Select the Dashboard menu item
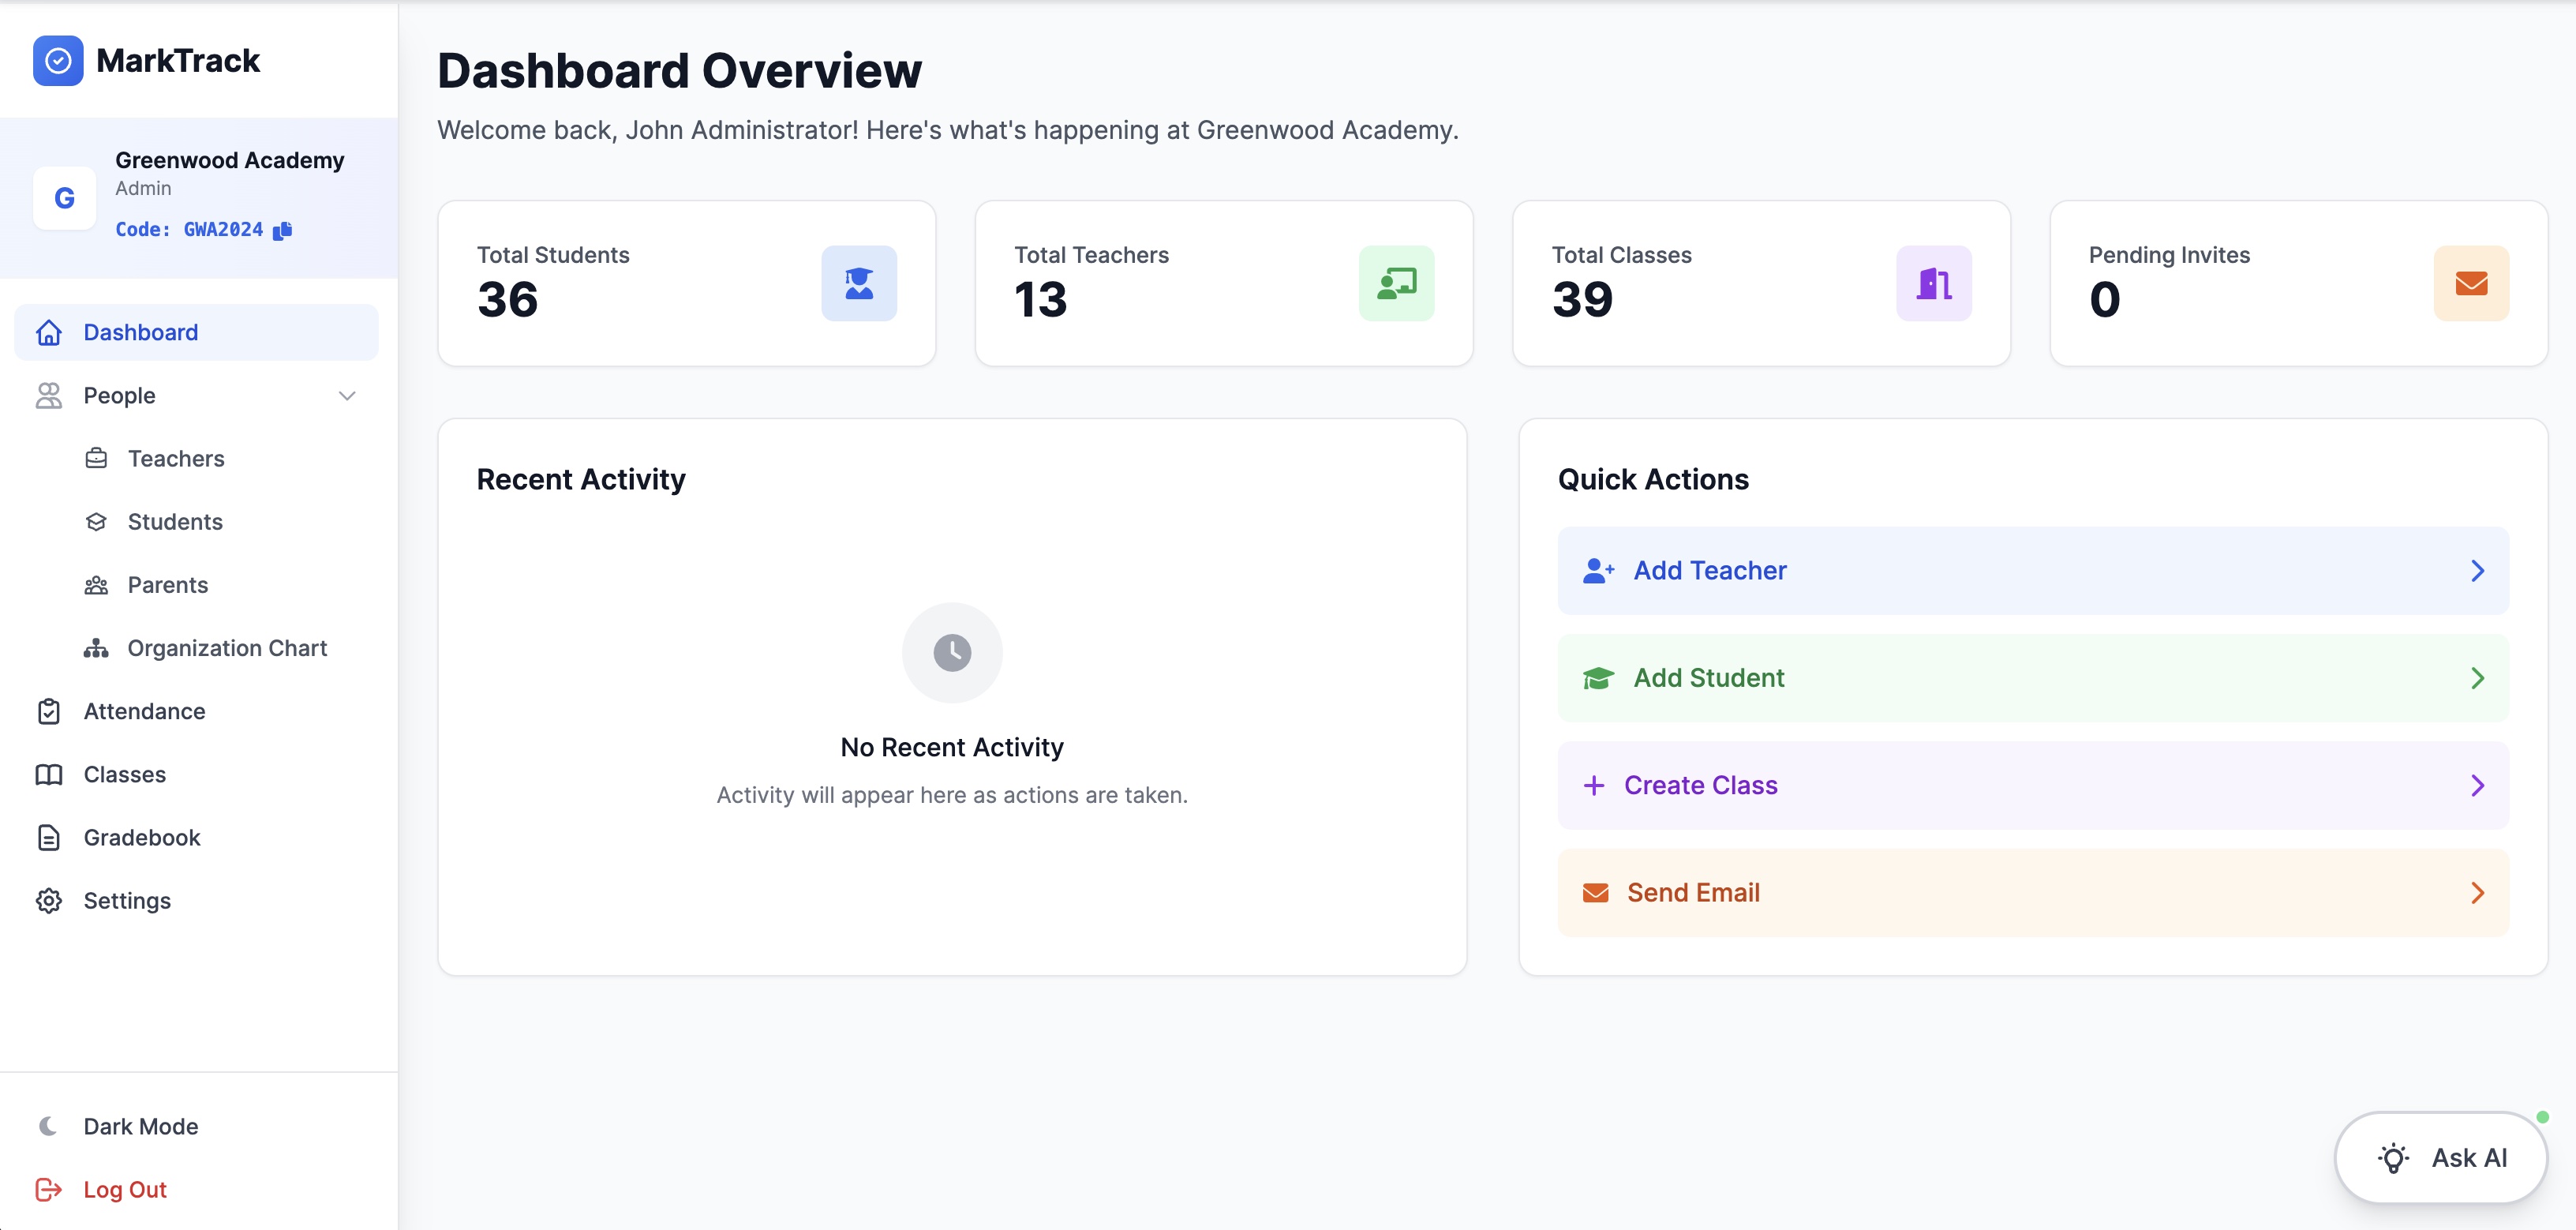The width and height of the screenshot is (2576, 1230). click(x=140, y=332)
